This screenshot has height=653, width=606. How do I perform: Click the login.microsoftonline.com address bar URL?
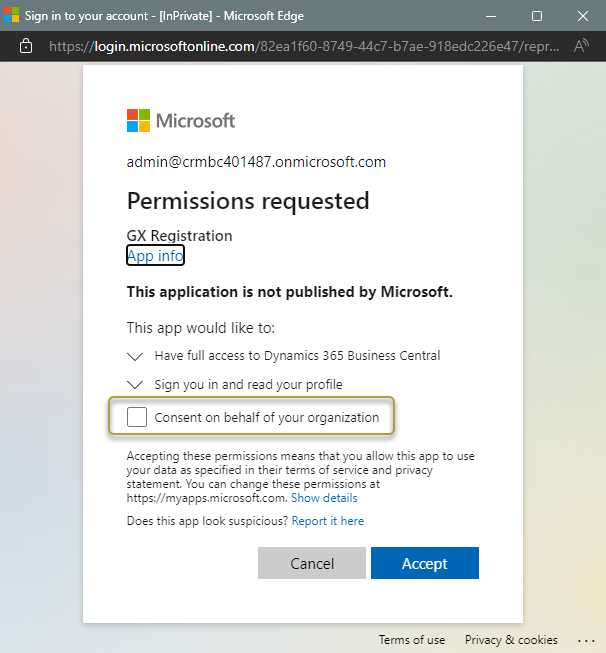point(300,46)
